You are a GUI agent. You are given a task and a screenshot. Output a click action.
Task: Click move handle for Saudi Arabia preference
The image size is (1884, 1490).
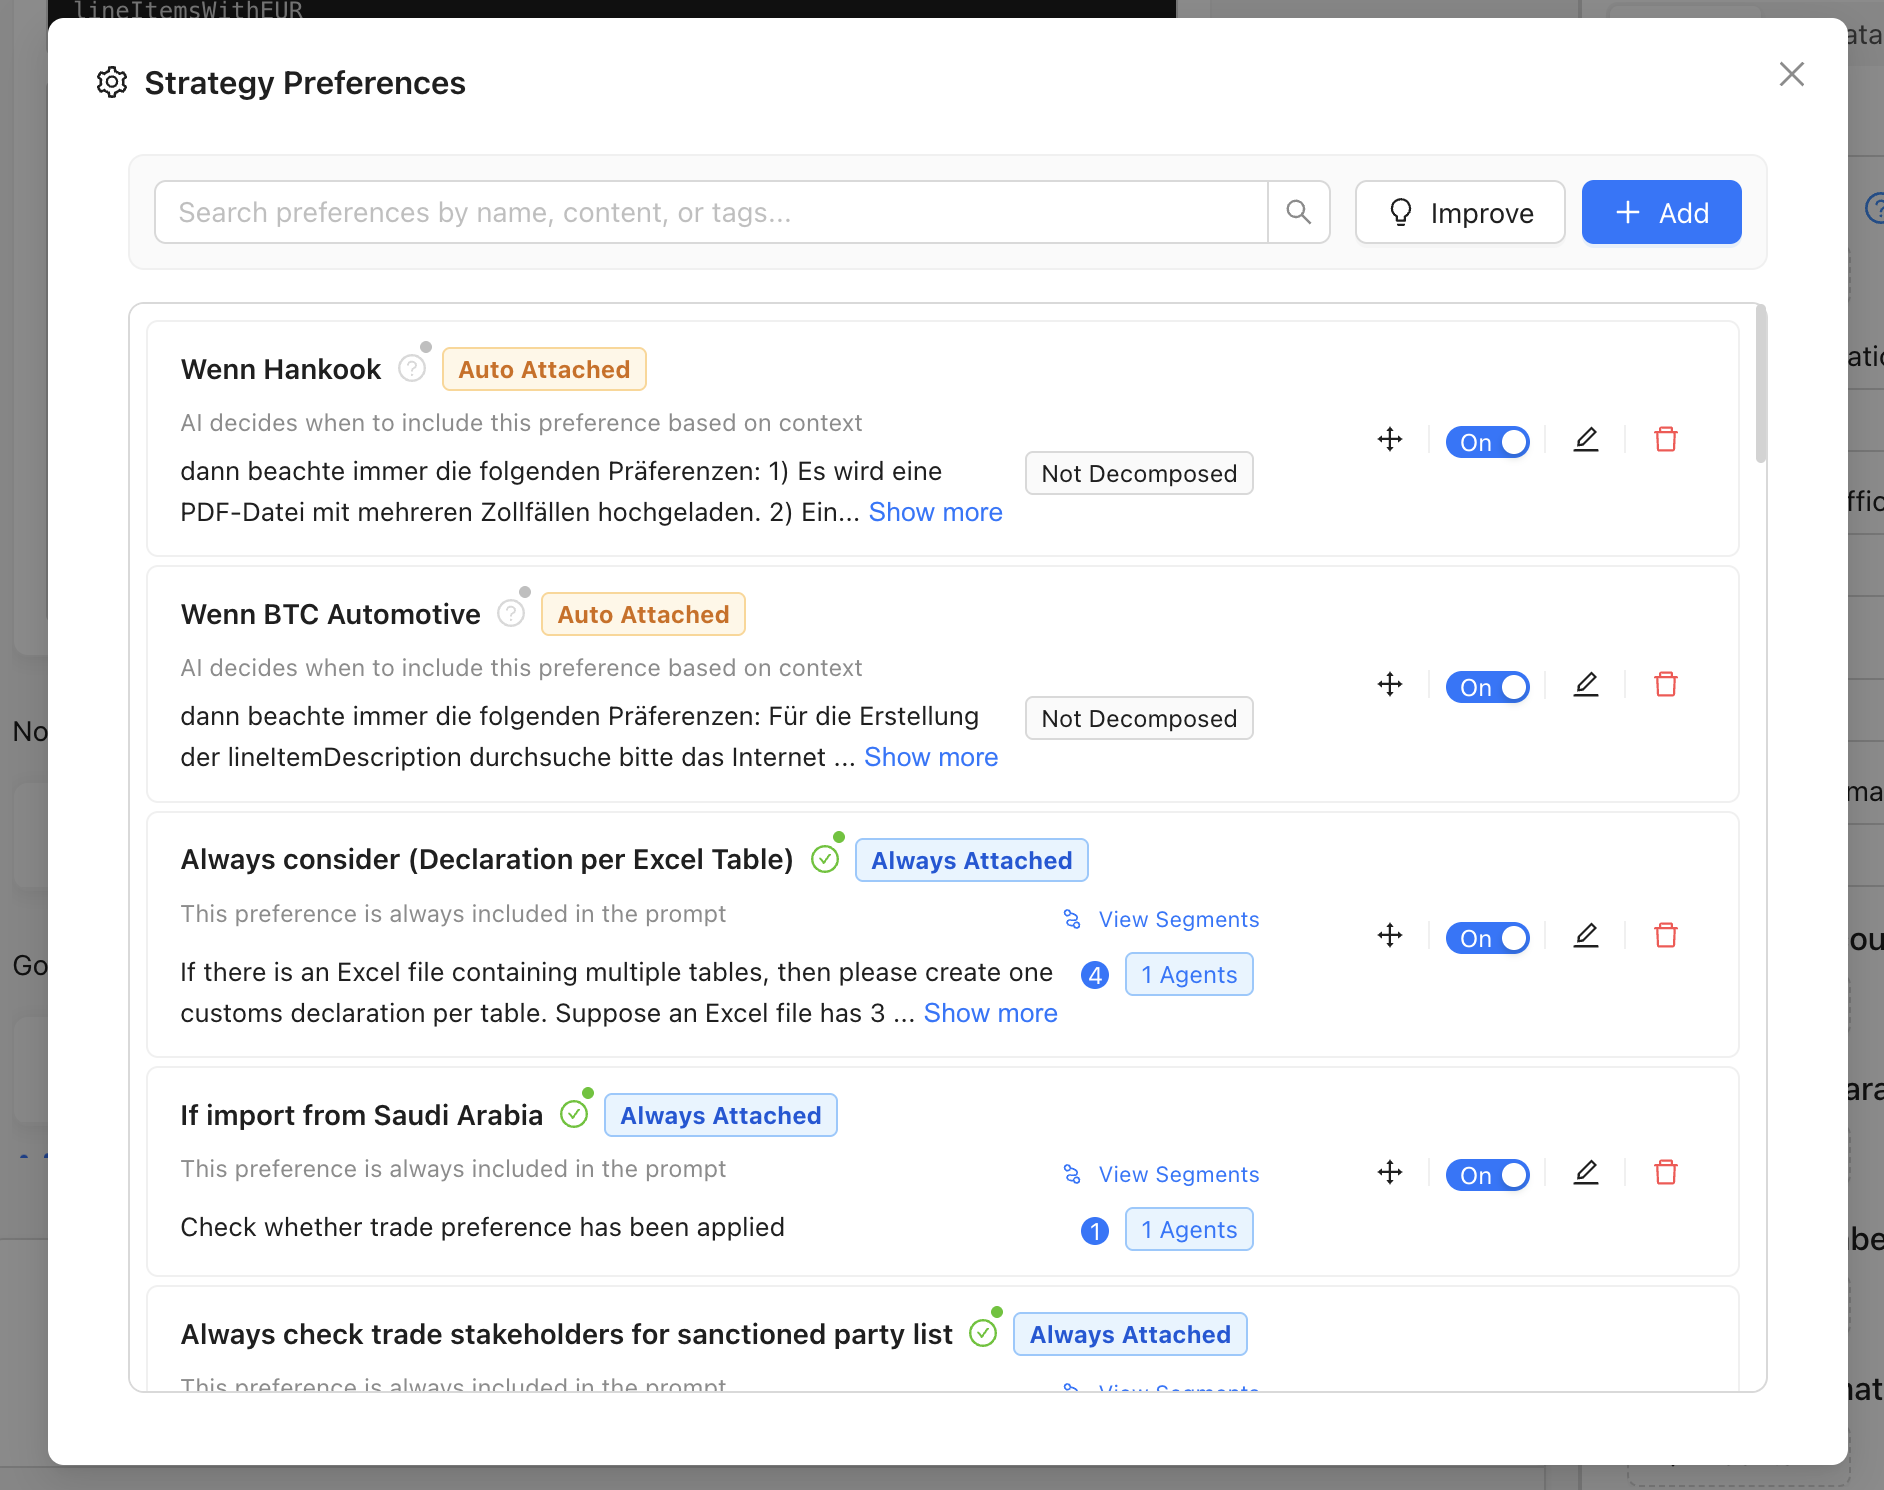pyautogui.click(x=1389, y=1173)
